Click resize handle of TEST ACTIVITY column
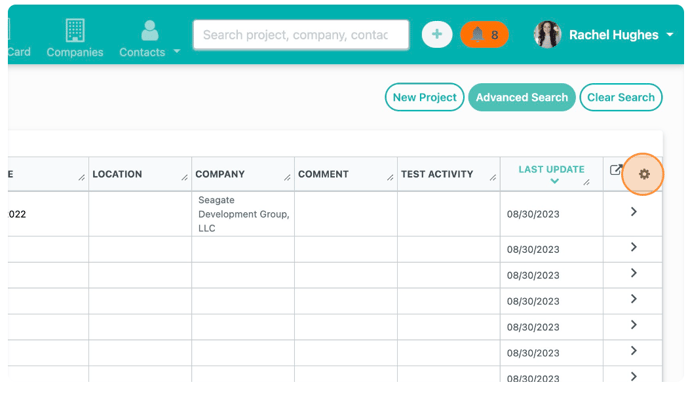The width and height of the screenshot is (688, 395). 493,177
